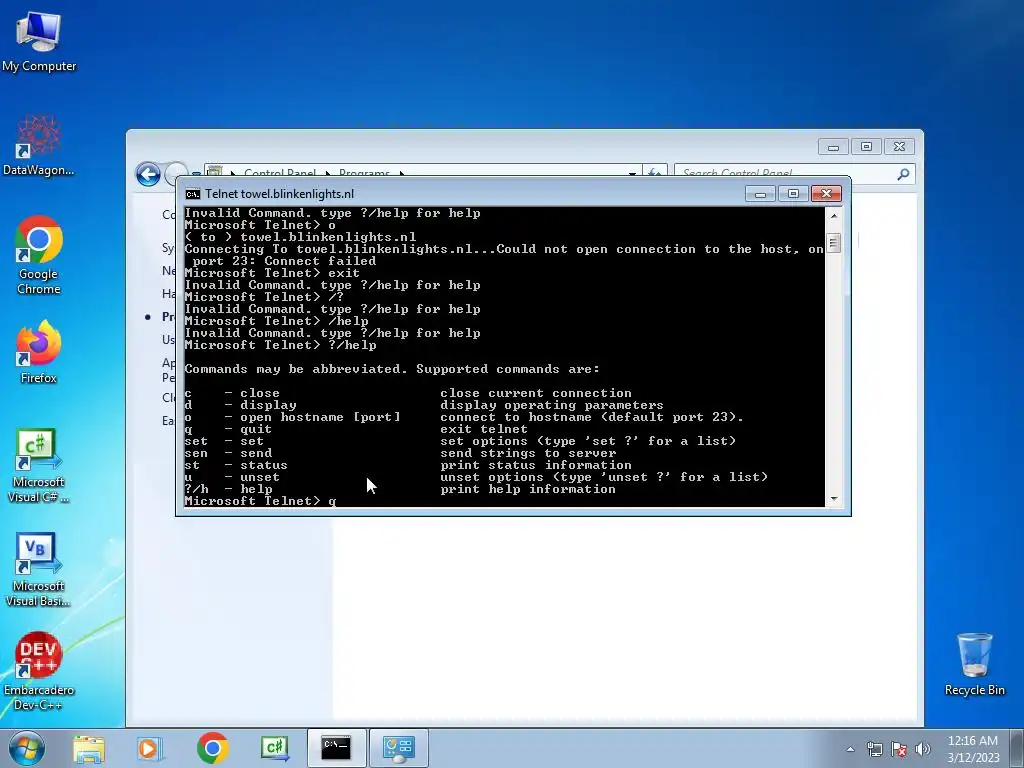Open My Computer desktop icon
Viewport: 1024px width, 768px height.
[x=39, y=42]
